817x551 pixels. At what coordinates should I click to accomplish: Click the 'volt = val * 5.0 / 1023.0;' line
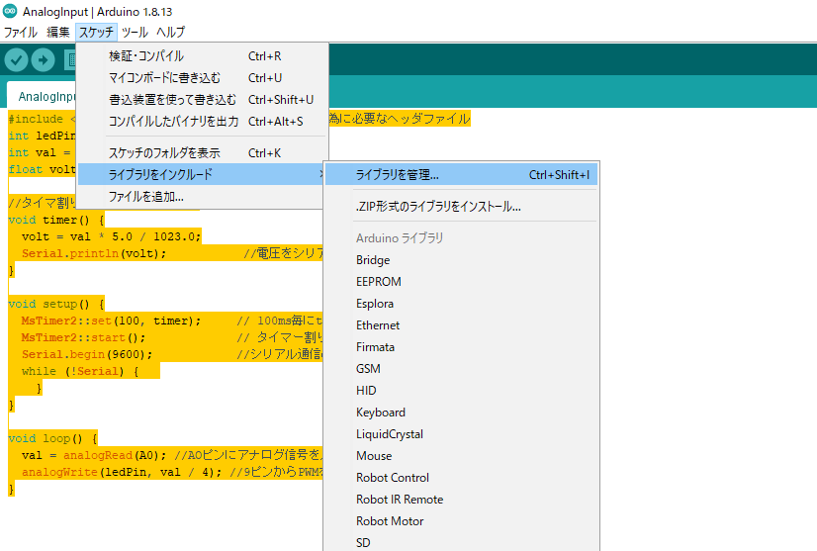111,237
